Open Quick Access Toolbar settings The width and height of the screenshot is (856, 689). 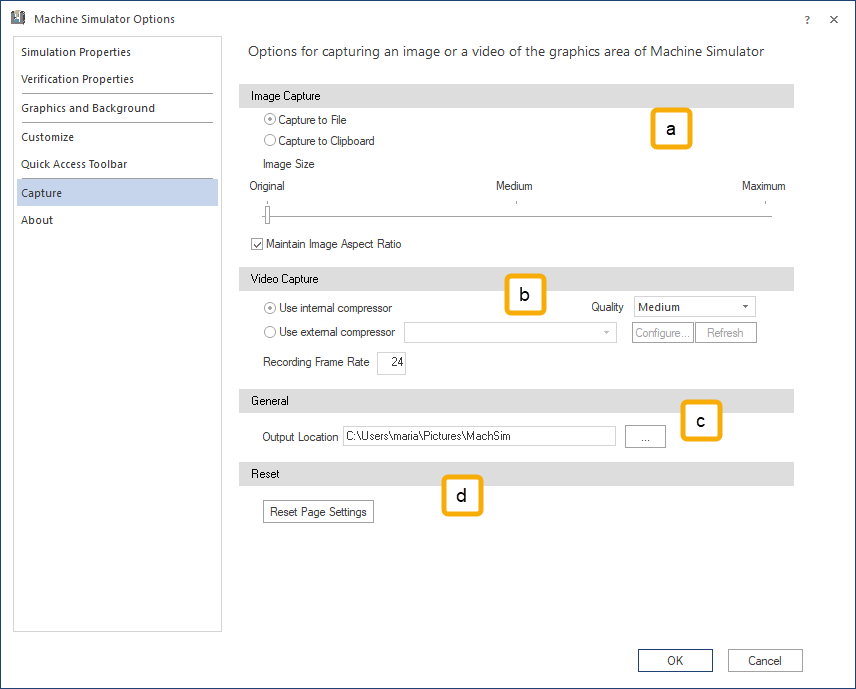(74, 164)
